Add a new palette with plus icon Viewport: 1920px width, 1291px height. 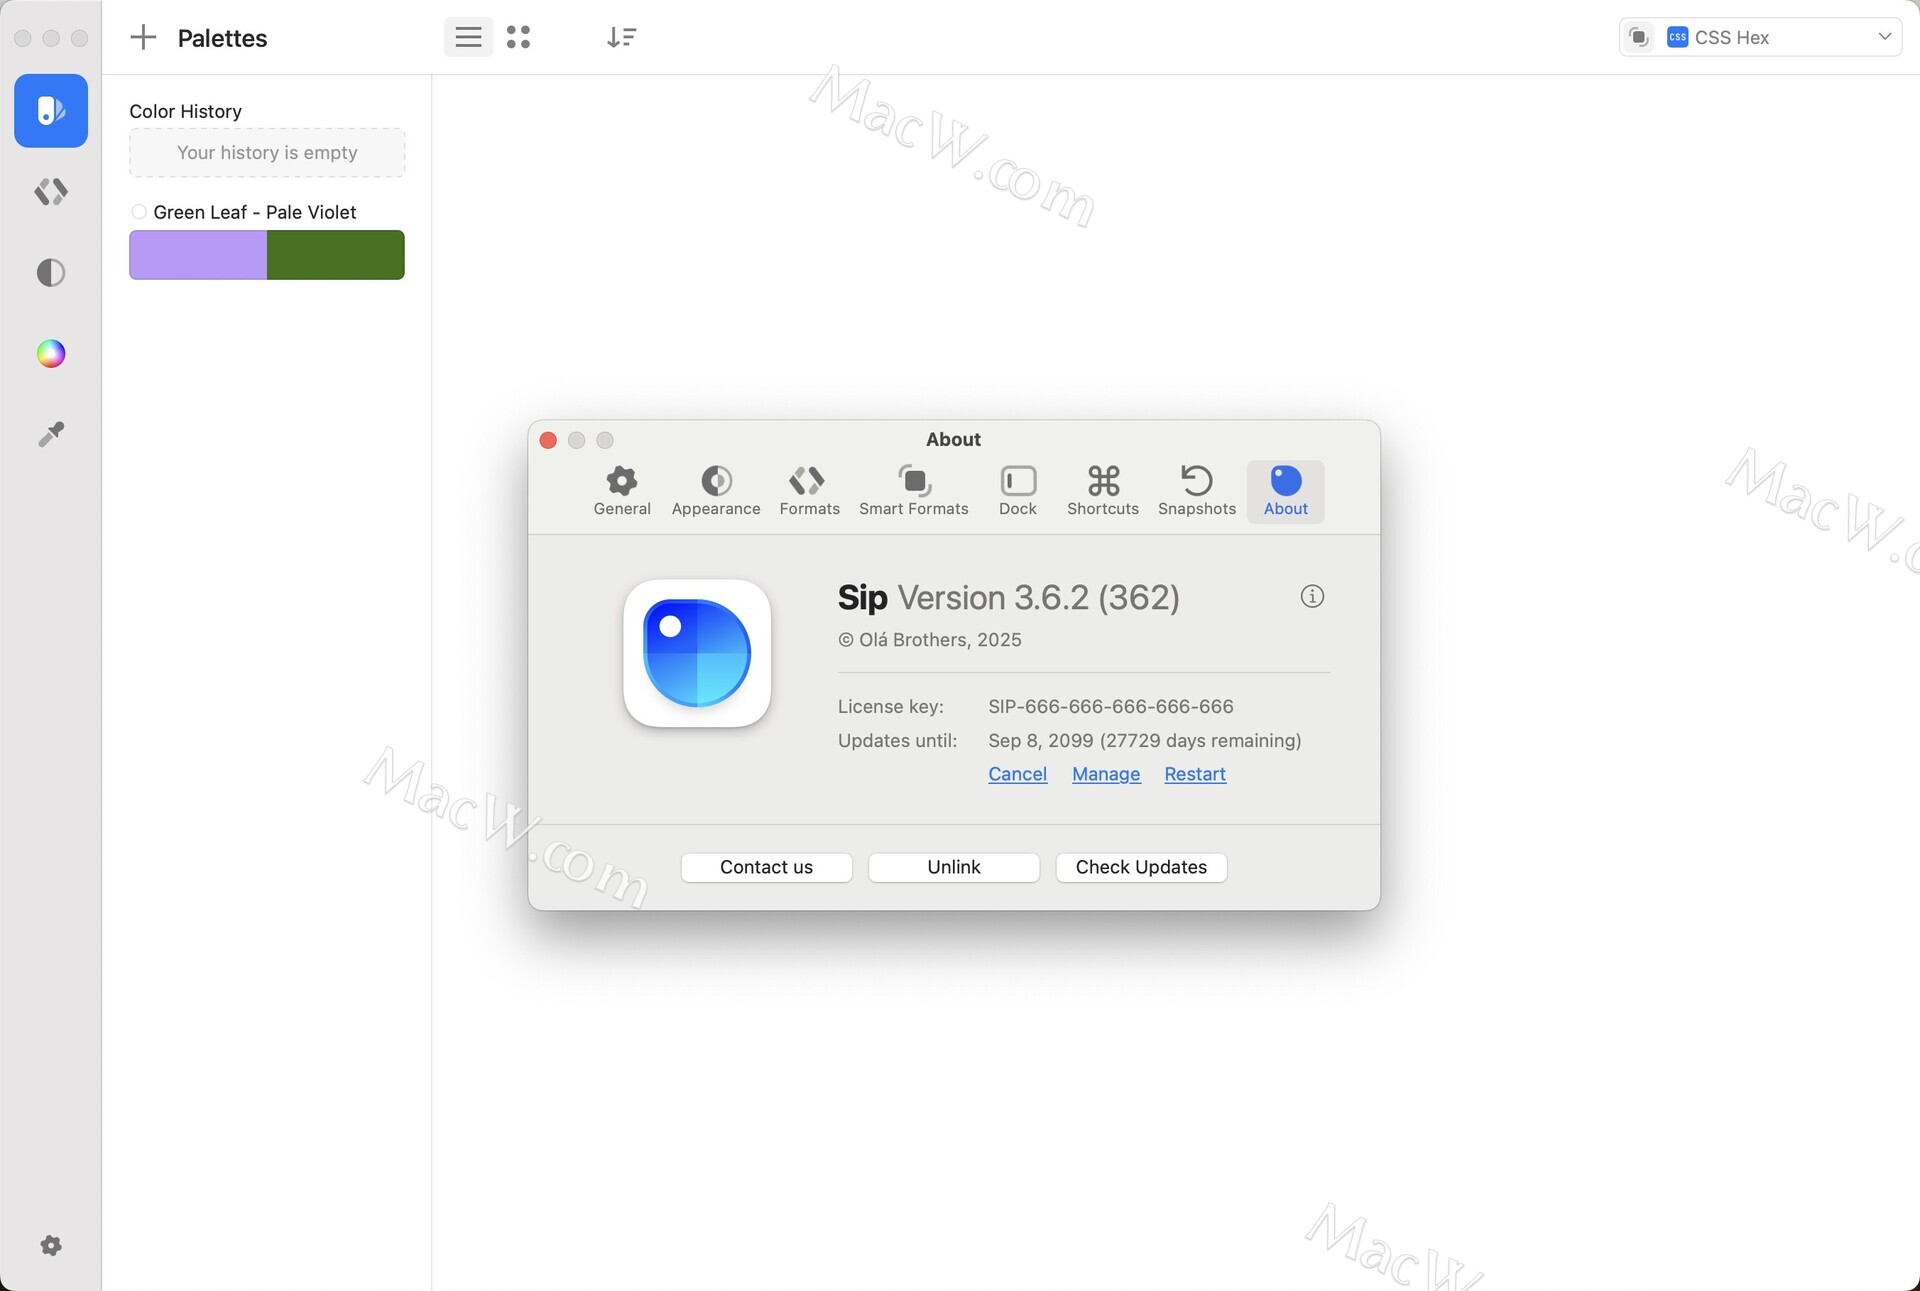coord(144,38)
